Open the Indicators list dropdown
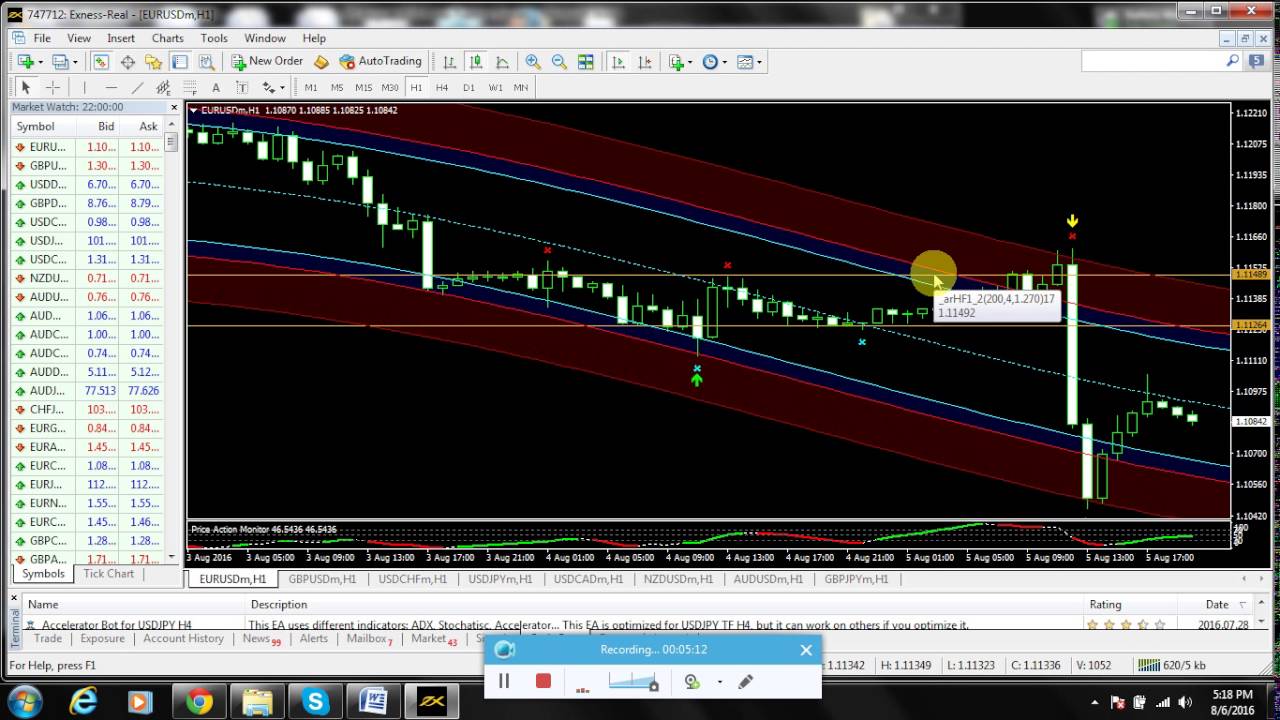This screenshot has width=1280, height=720. coord(680,62)
